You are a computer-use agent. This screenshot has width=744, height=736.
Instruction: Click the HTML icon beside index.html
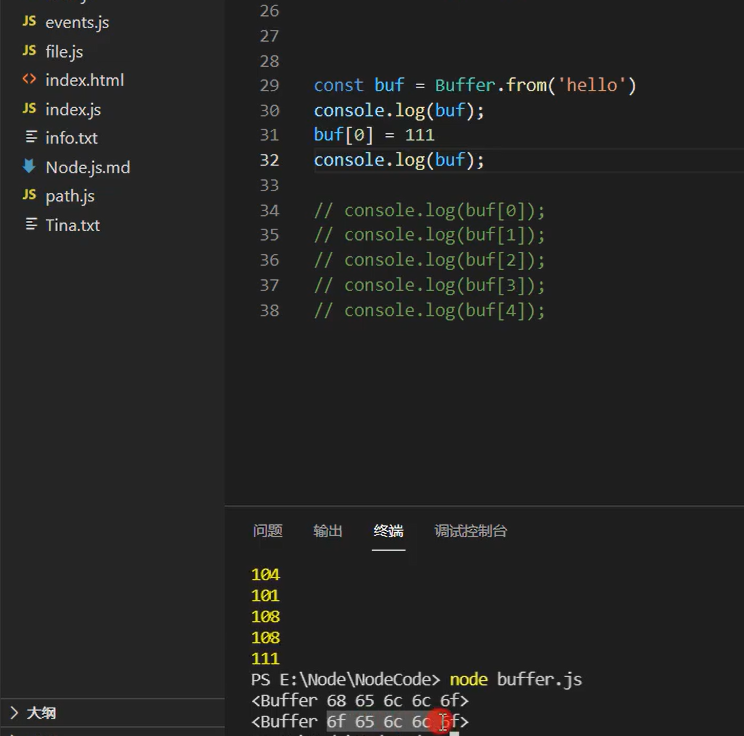[29, 79]
